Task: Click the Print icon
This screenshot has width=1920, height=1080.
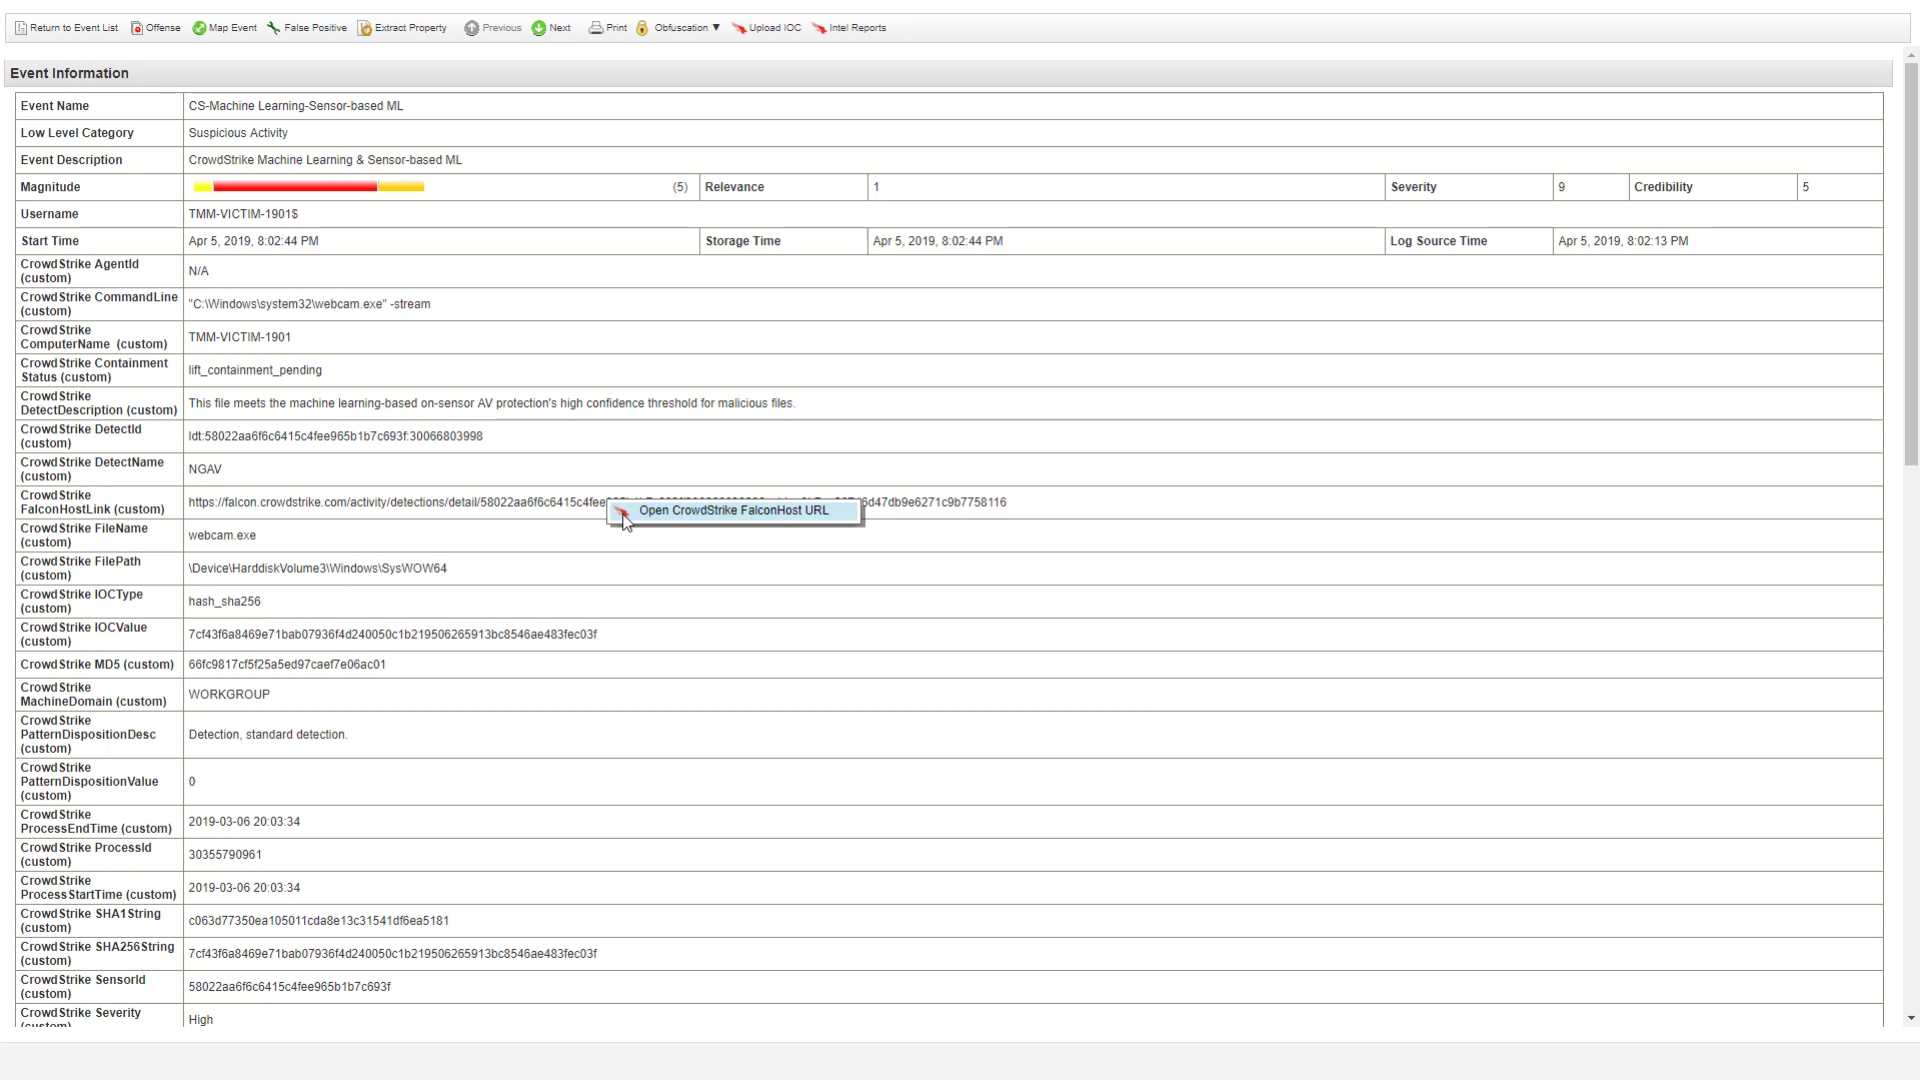Action: (596, 28)
